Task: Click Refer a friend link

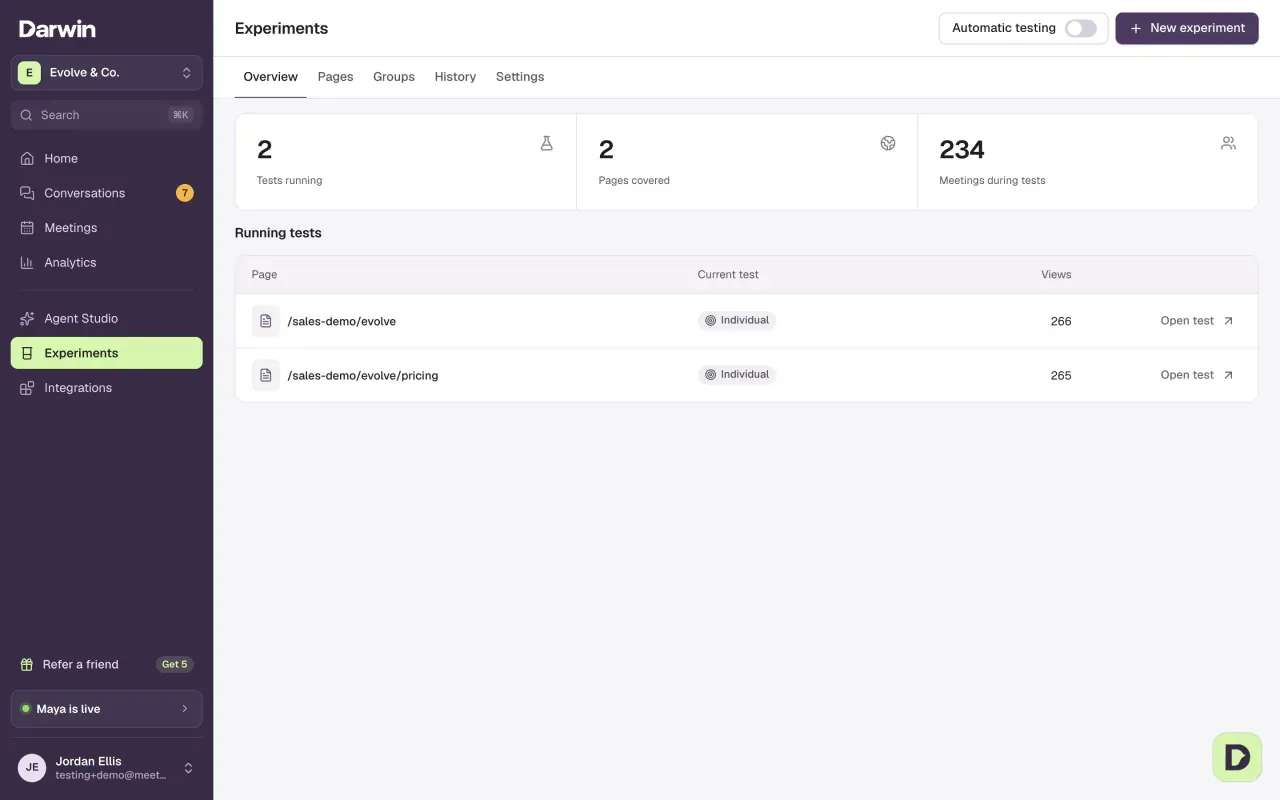Action: pyautogui.click(x=80, y=664)
